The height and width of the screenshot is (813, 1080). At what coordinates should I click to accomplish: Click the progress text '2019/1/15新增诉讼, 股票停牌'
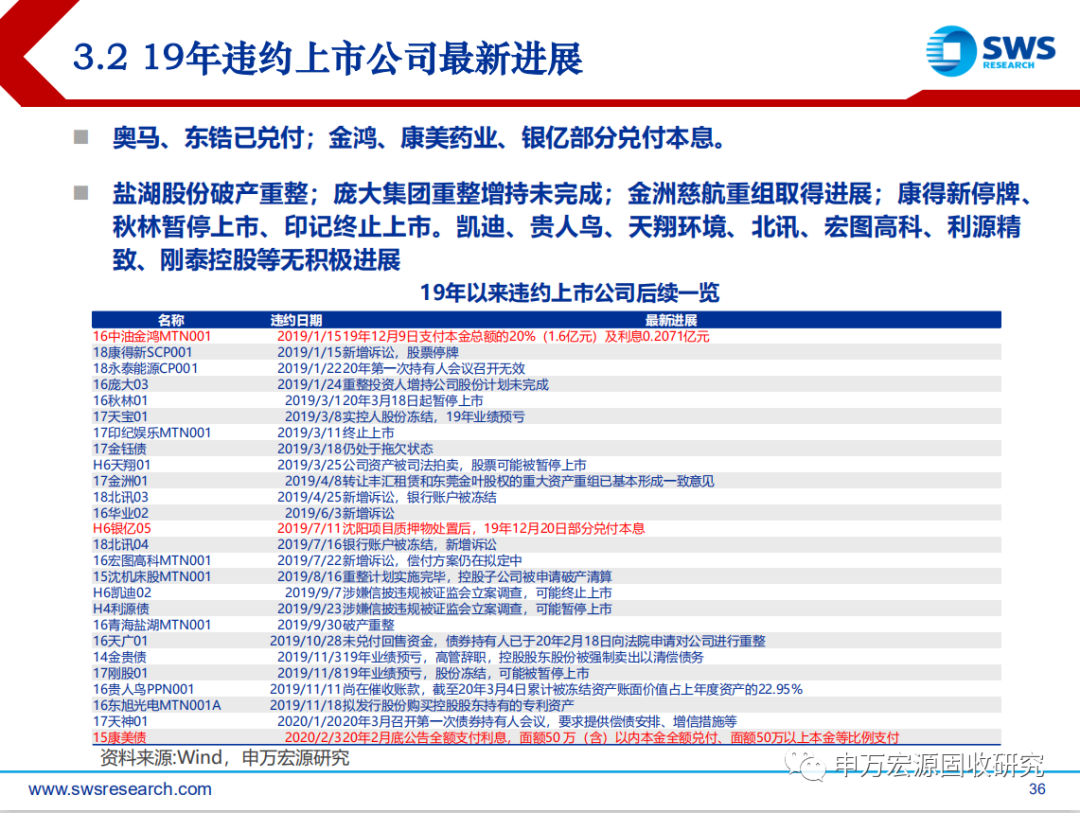[x=368, y=352]
